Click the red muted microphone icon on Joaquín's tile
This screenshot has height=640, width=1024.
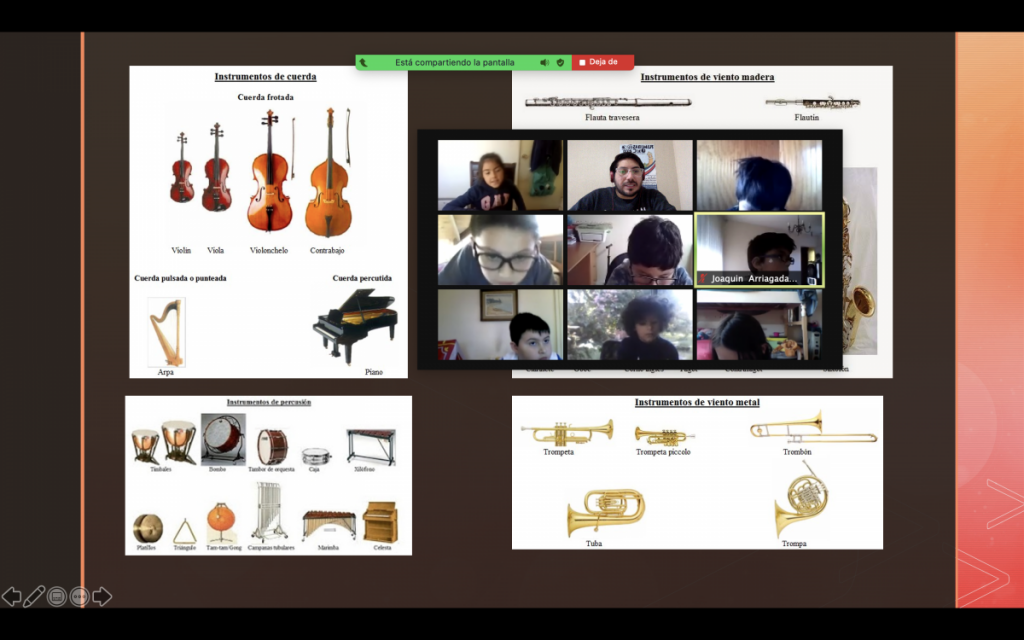(x=703, y=279)
